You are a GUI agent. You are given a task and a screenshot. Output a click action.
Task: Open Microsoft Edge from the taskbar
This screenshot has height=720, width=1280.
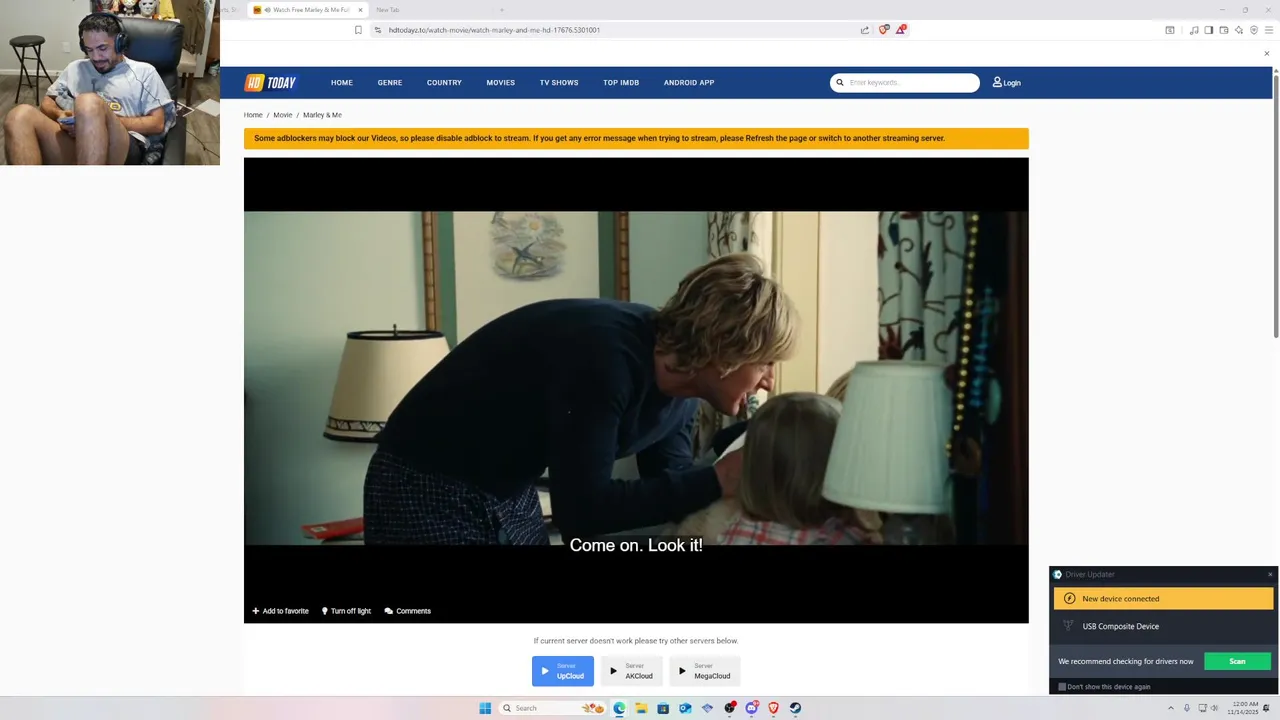(619, 708)
